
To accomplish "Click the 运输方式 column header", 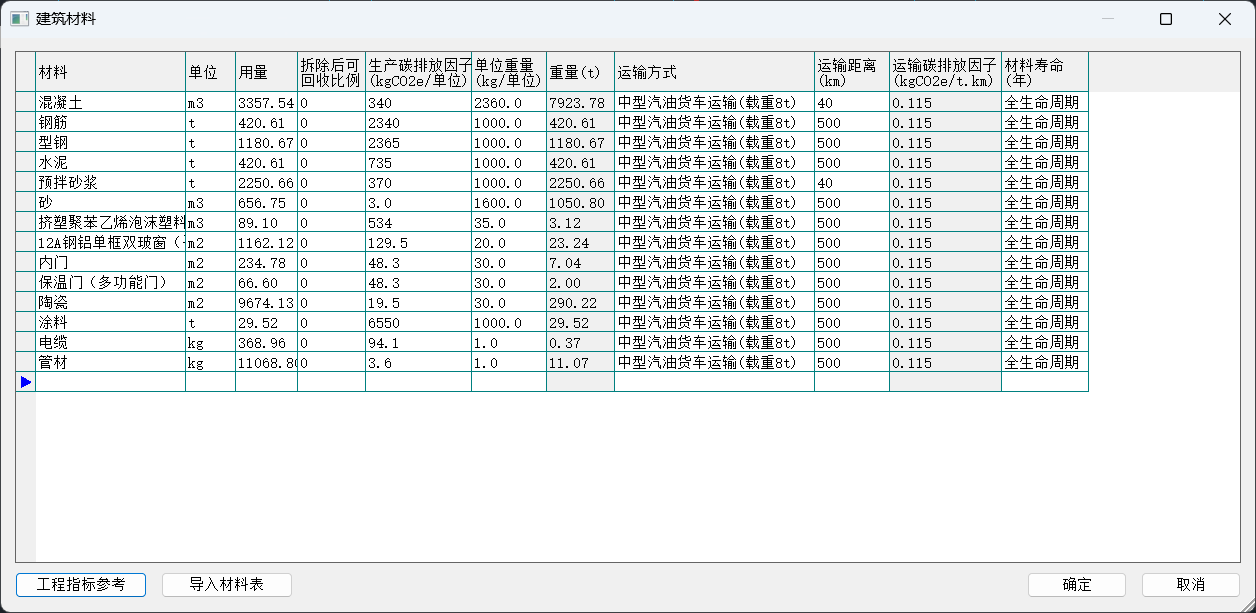I will [x=714, y=72].
